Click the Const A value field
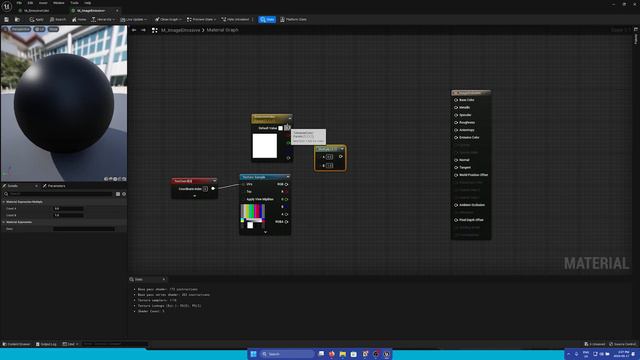Image resolution: width=640 pixels, height=360 pixels. click(x=68, y=209)
